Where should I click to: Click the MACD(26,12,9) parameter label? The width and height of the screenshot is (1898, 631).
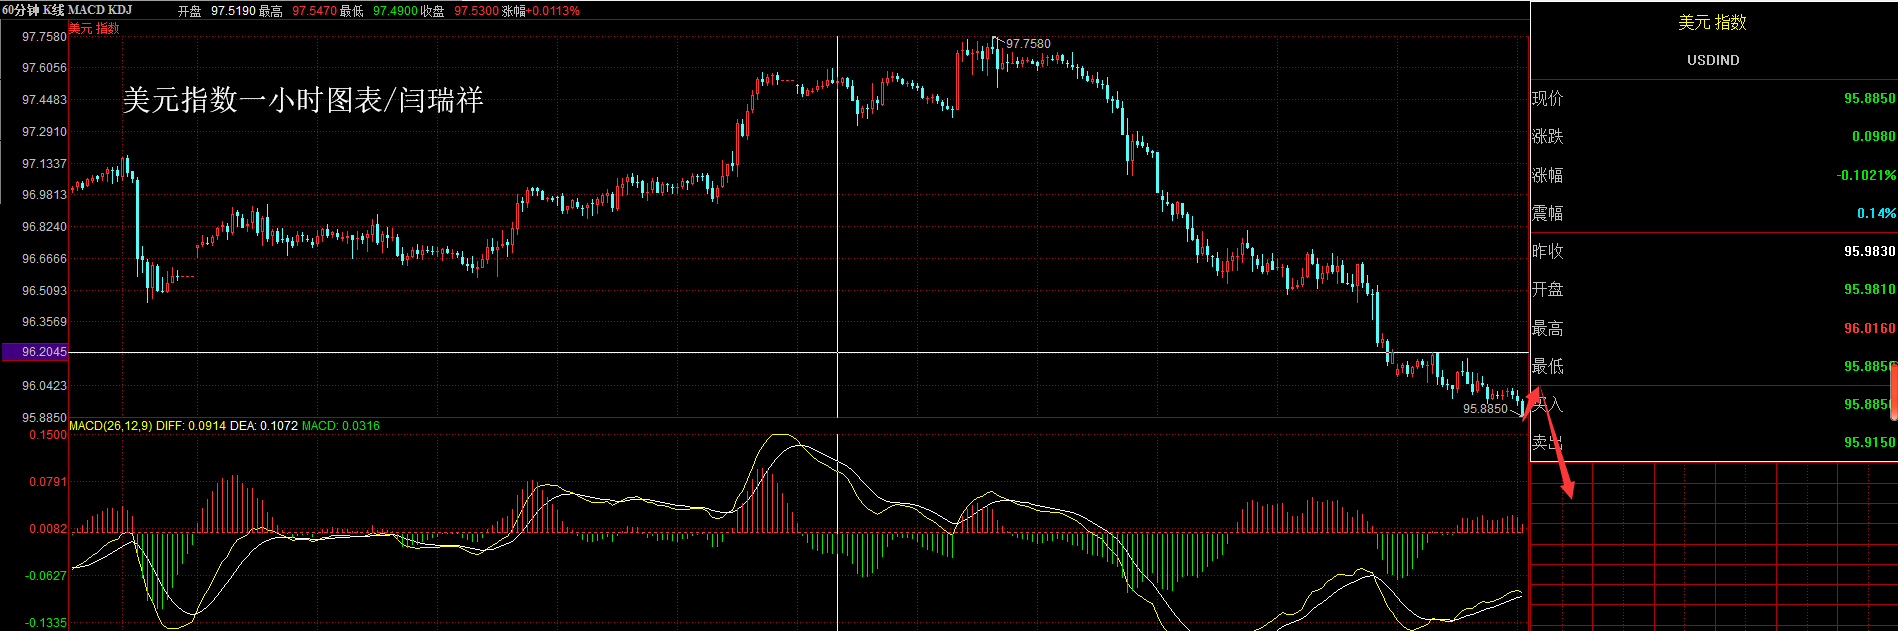(111, 426)
